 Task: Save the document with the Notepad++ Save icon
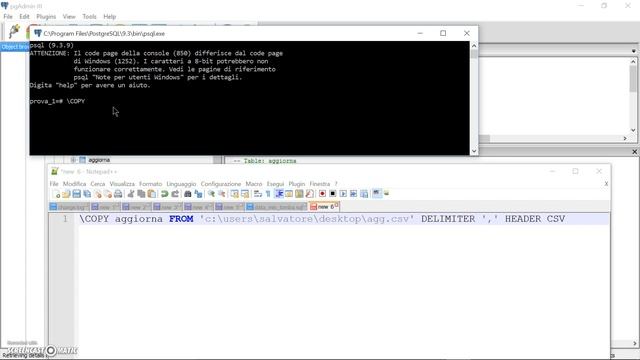pos(77,194)
